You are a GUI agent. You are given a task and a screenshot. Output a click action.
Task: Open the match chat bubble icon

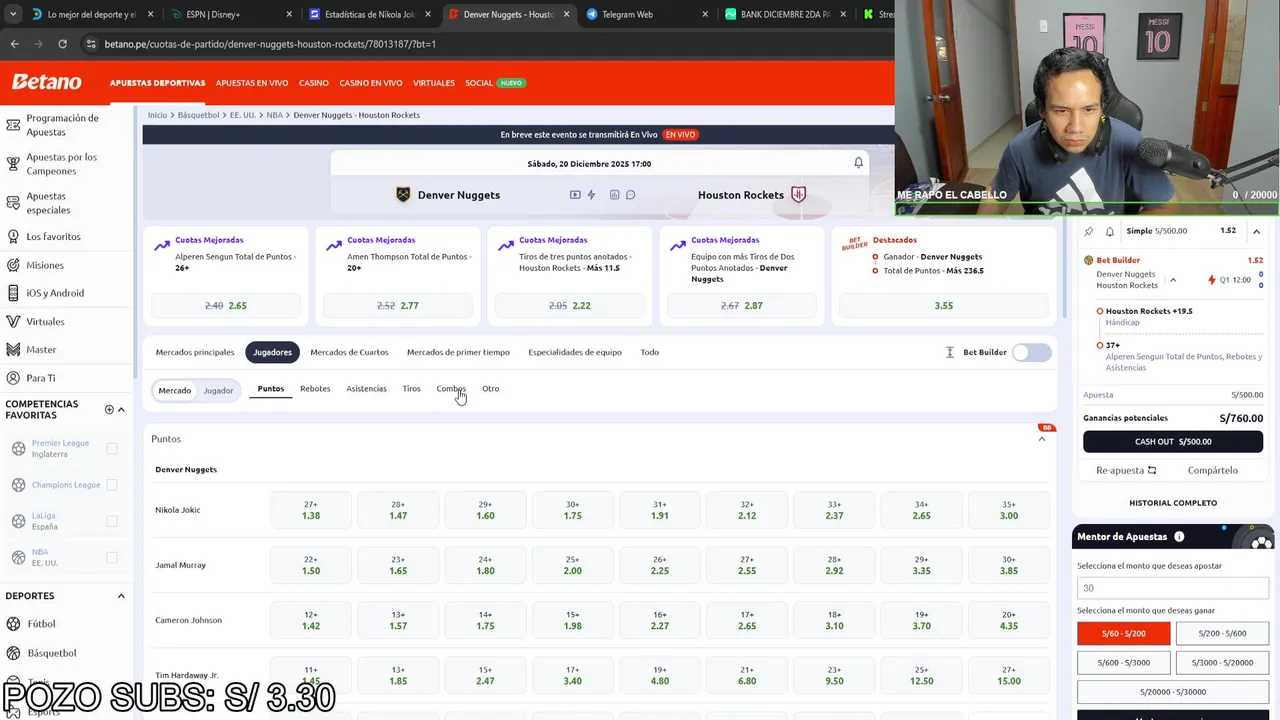tap(631, 195)
